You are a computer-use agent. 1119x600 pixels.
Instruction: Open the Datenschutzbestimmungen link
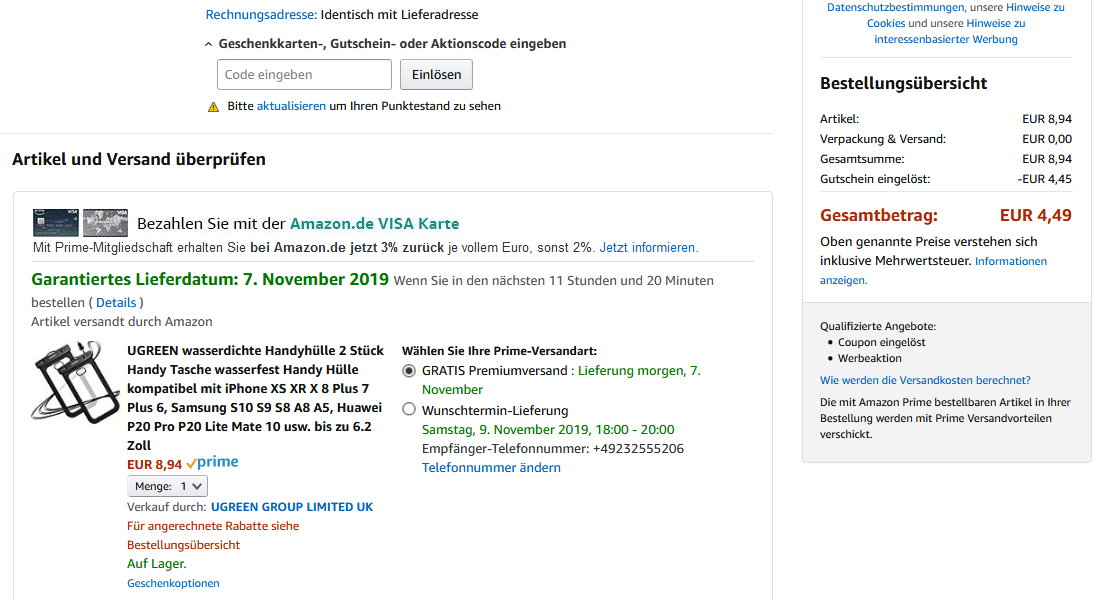888,7
